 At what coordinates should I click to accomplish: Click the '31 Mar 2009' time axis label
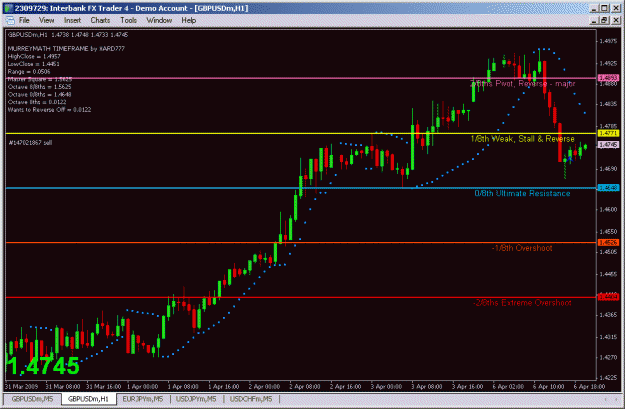pyautogui.click(x=21, y=386)
